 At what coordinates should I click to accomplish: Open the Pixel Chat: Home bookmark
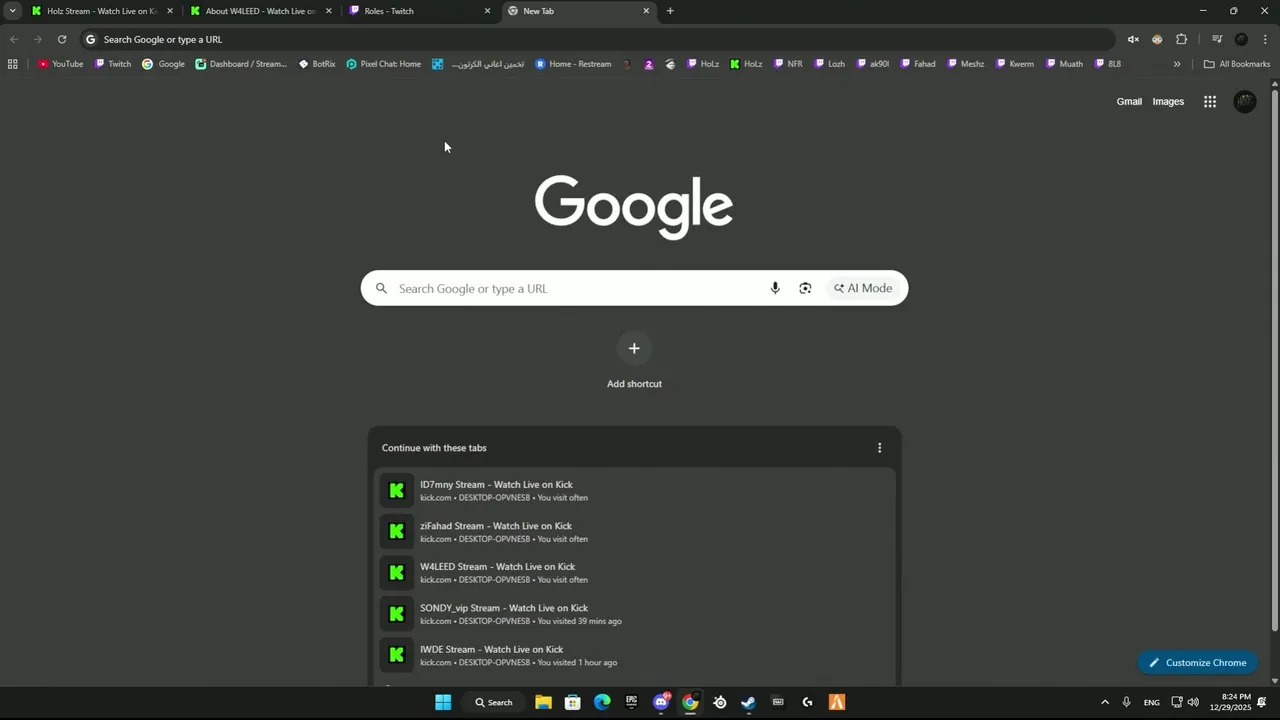click(x=384, y=64)
